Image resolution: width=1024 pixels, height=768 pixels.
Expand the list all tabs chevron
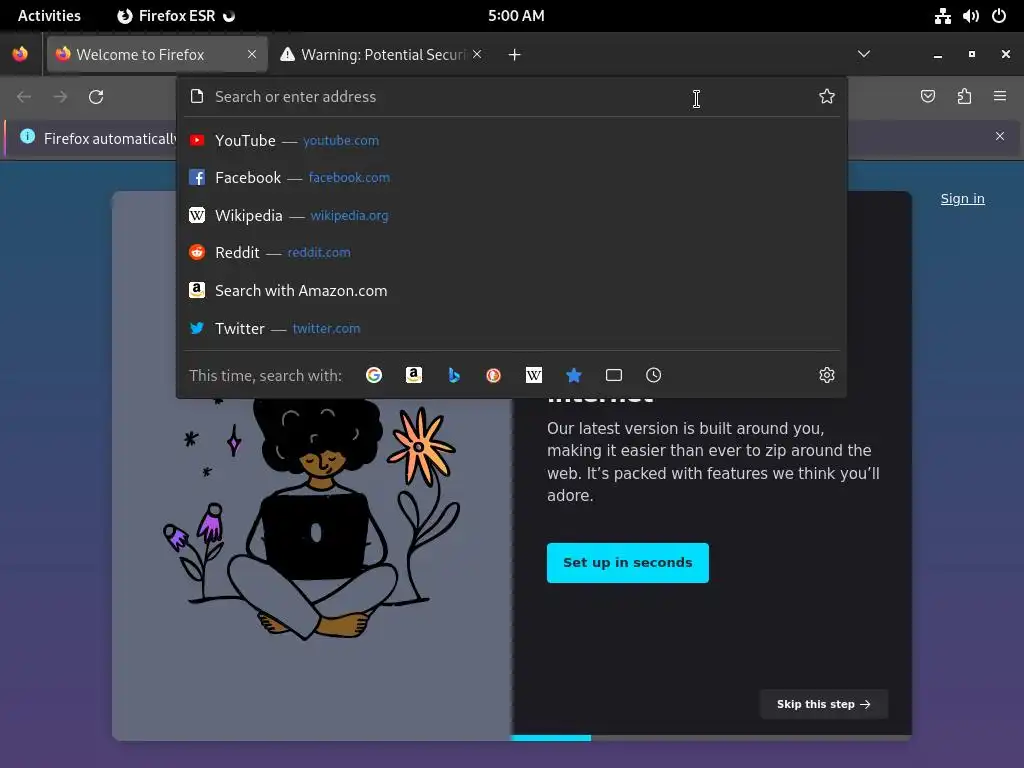(864, 54)
